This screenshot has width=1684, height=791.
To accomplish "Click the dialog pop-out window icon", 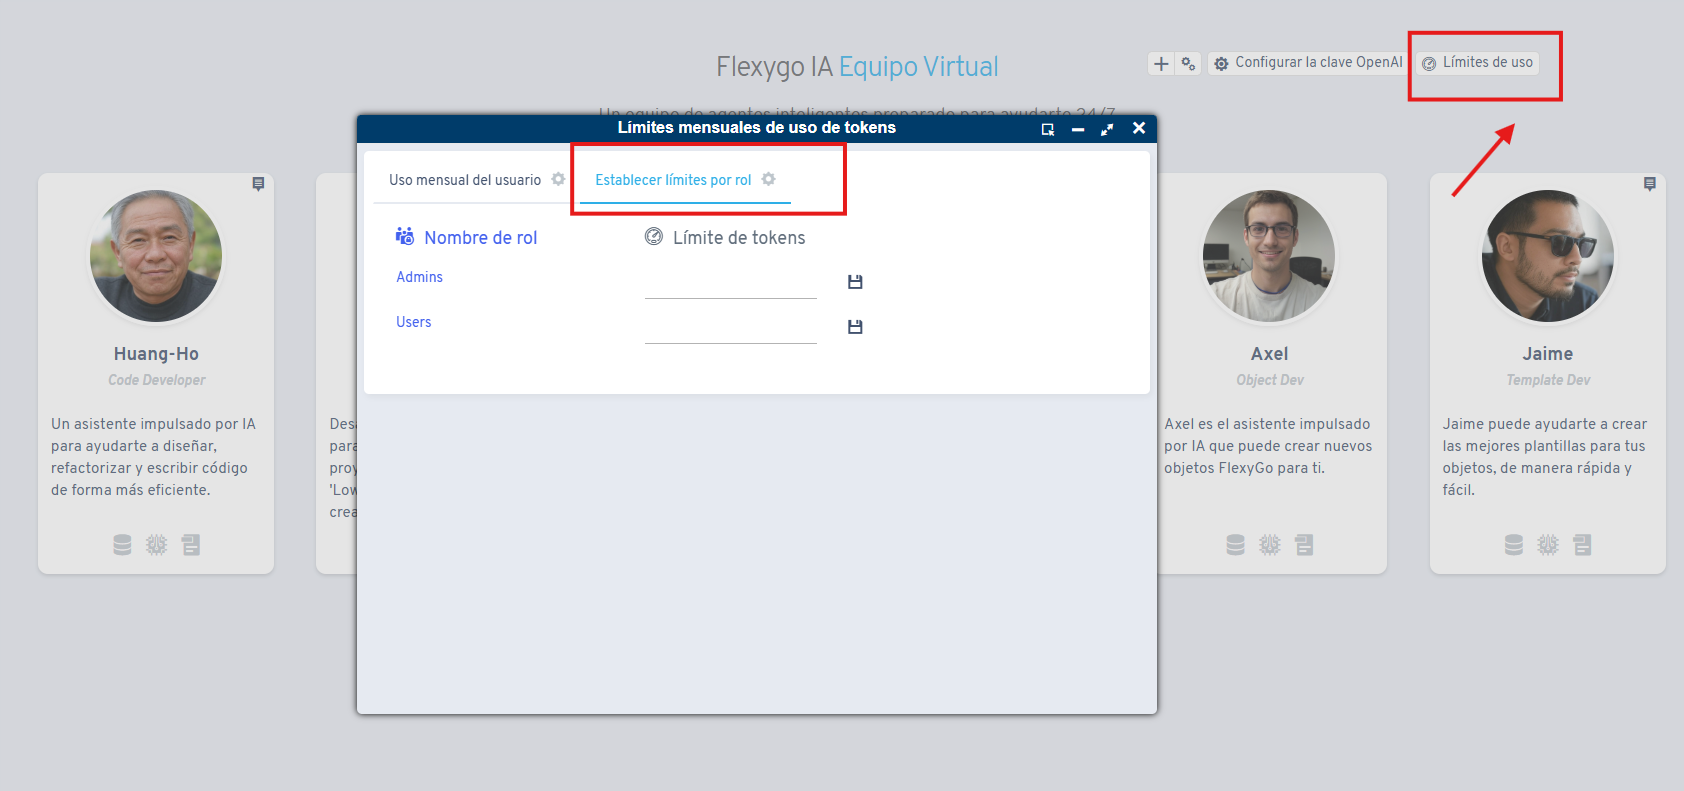I will coord(1048,129).
